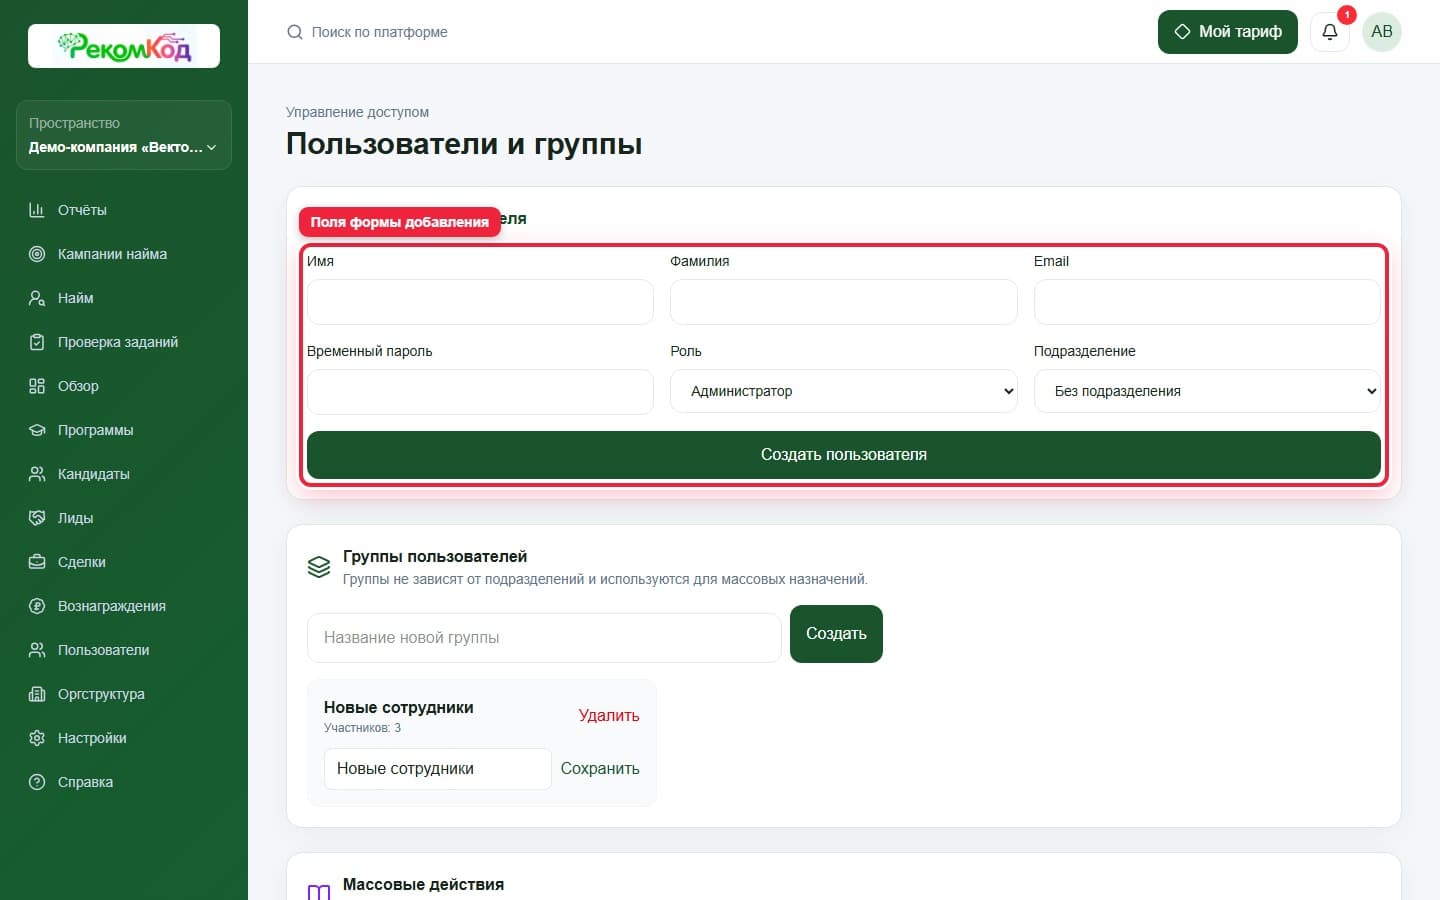Focus the Имя input field
This screenshot has height=900, width=1440.
[x=480, y=302]
